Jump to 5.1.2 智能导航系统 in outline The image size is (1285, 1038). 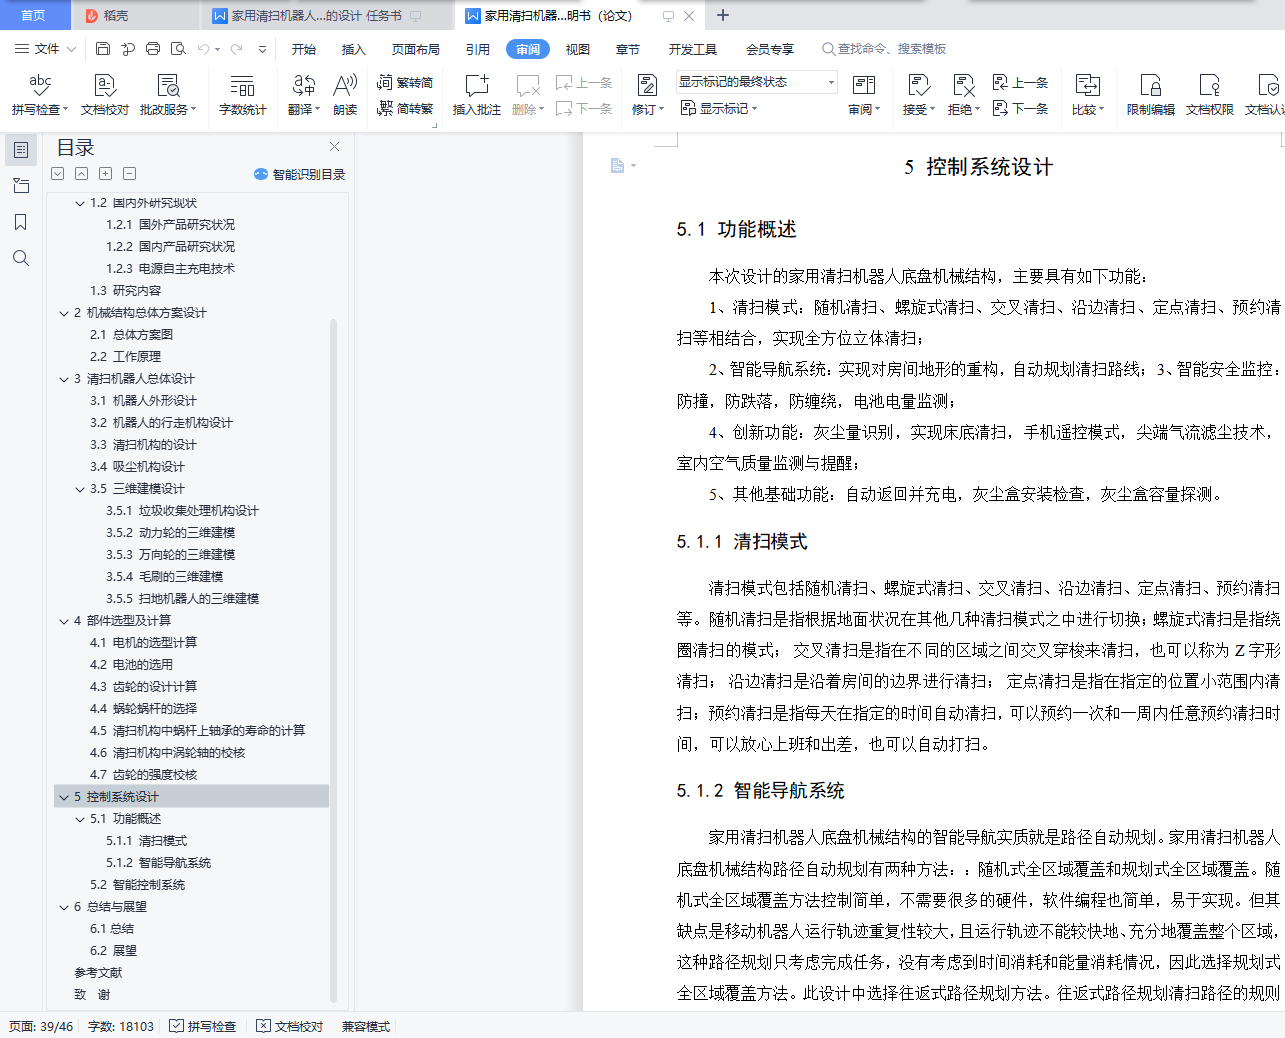[159, 863]
